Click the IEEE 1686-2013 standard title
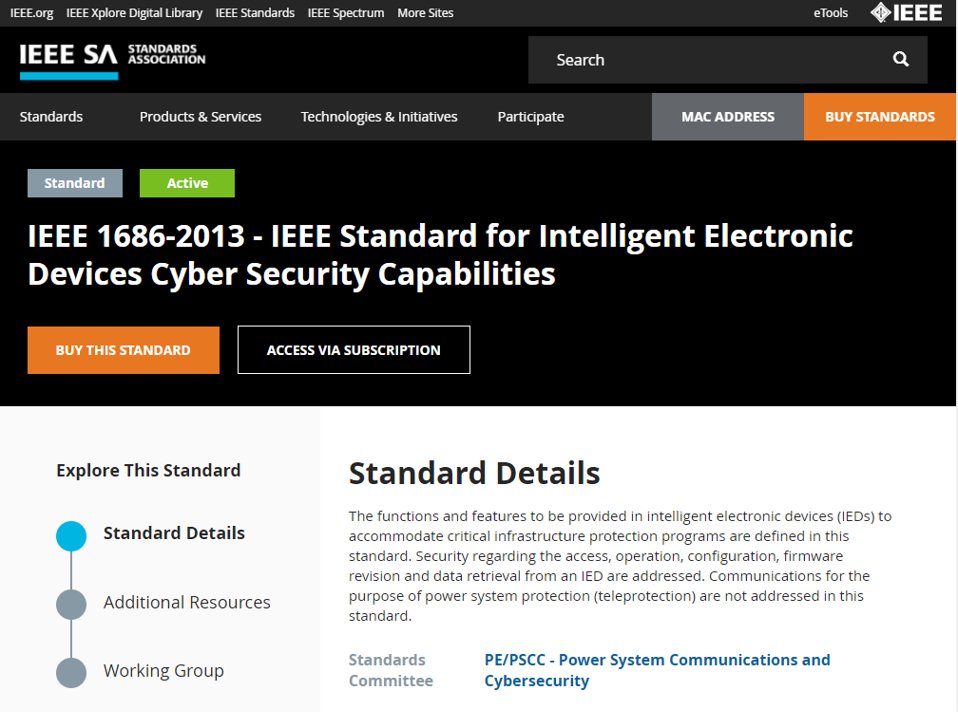This screenshot has width=958, height=712. pos(440,255)
